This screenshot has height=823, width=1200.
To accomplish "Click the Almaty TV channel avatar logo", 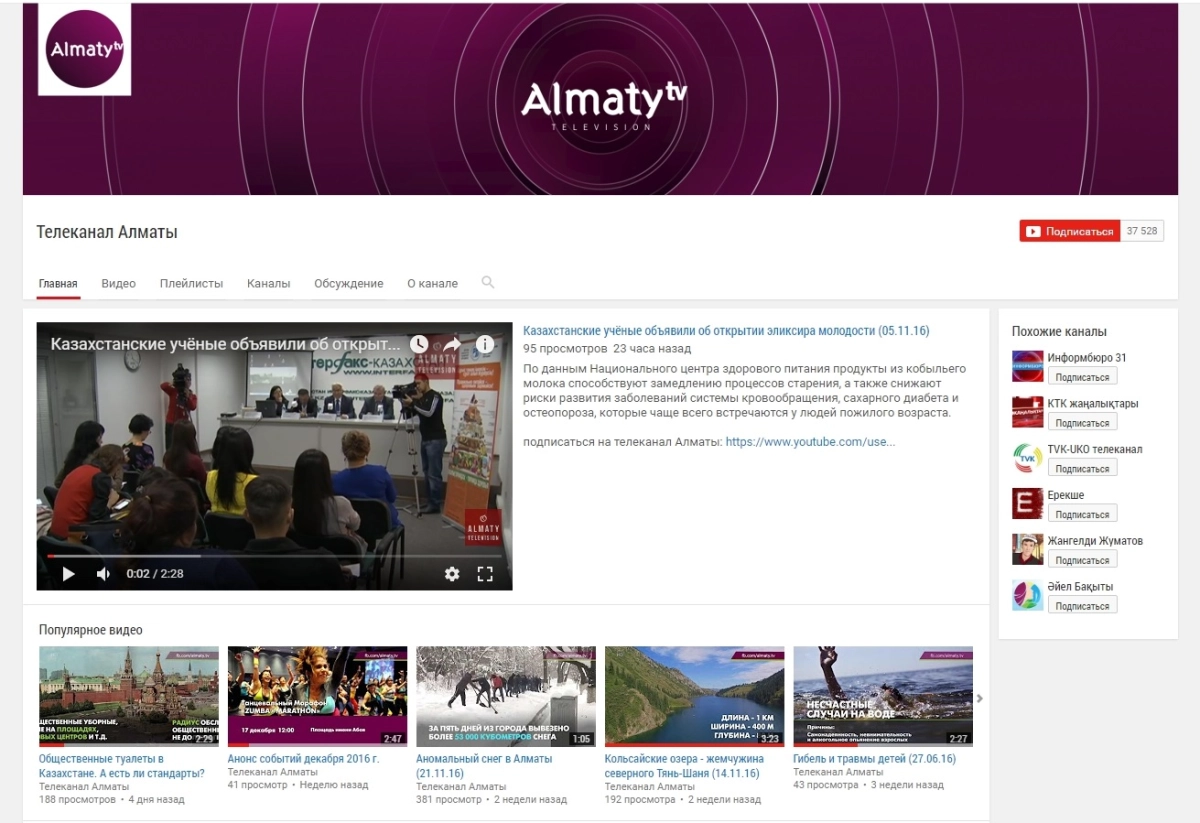I will 85,49.
